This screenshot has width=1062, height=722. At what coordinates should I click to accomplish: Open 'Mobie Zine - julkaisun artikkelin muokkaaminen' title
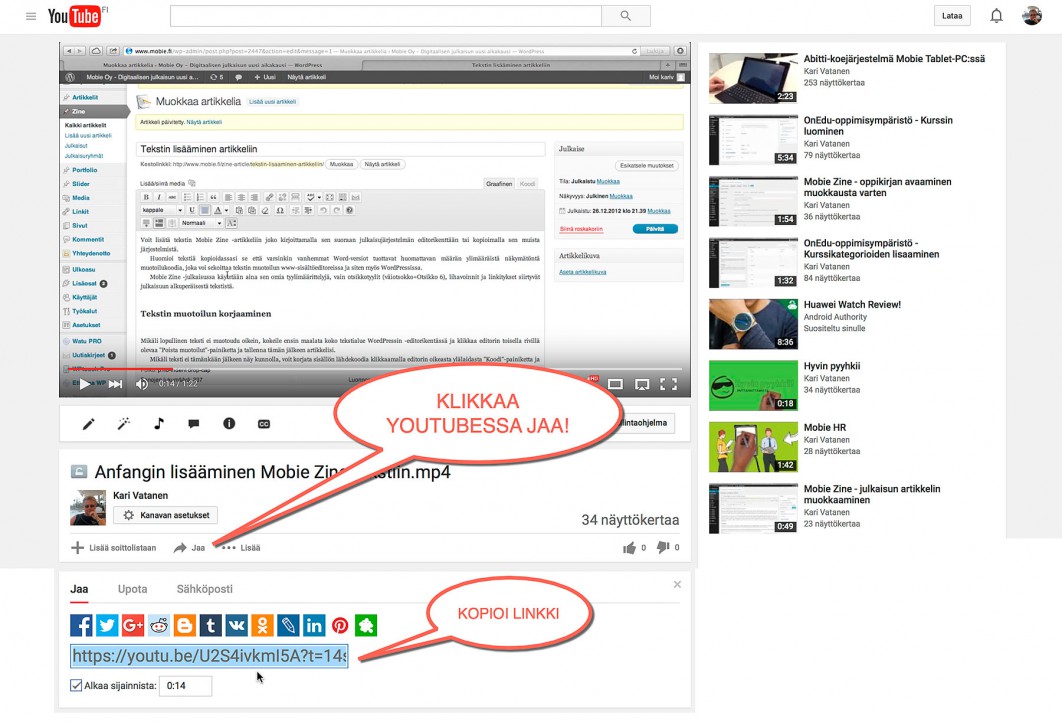[x=872, y=494]
